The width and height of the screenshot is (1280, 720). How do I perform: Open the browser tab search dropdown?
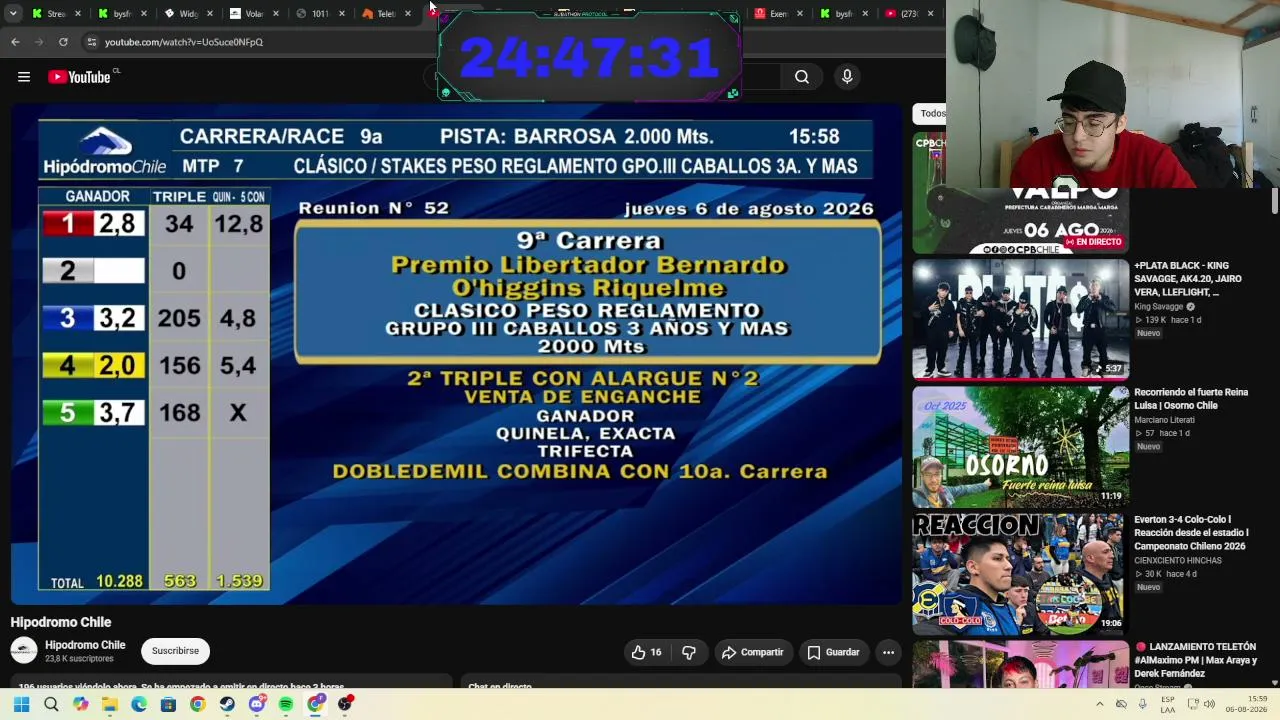[x=11, y=14]
